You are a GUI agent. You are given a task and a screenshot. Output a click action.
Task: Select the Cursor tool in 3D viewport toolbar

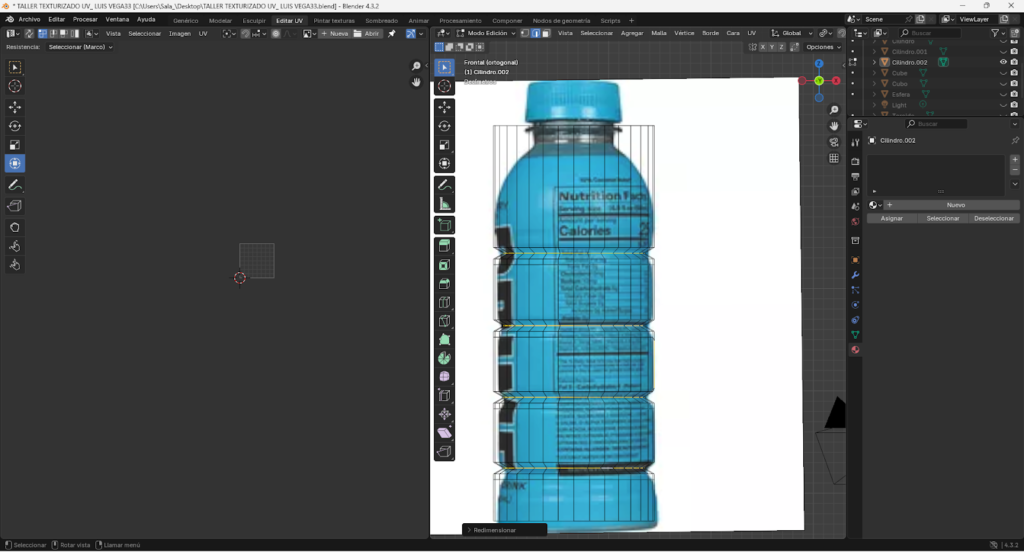[445, 86]
